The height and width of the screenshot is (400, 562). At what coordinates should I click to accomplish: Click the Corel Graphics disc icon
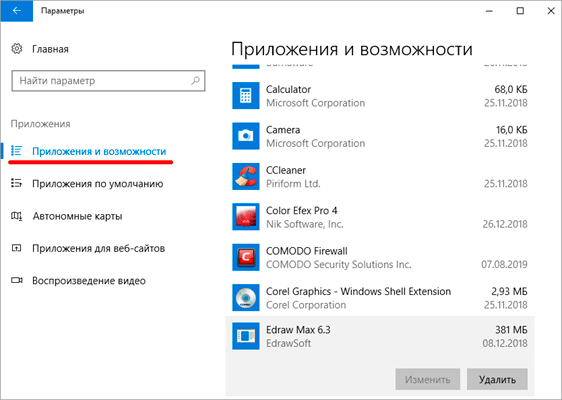coord(246,298)
